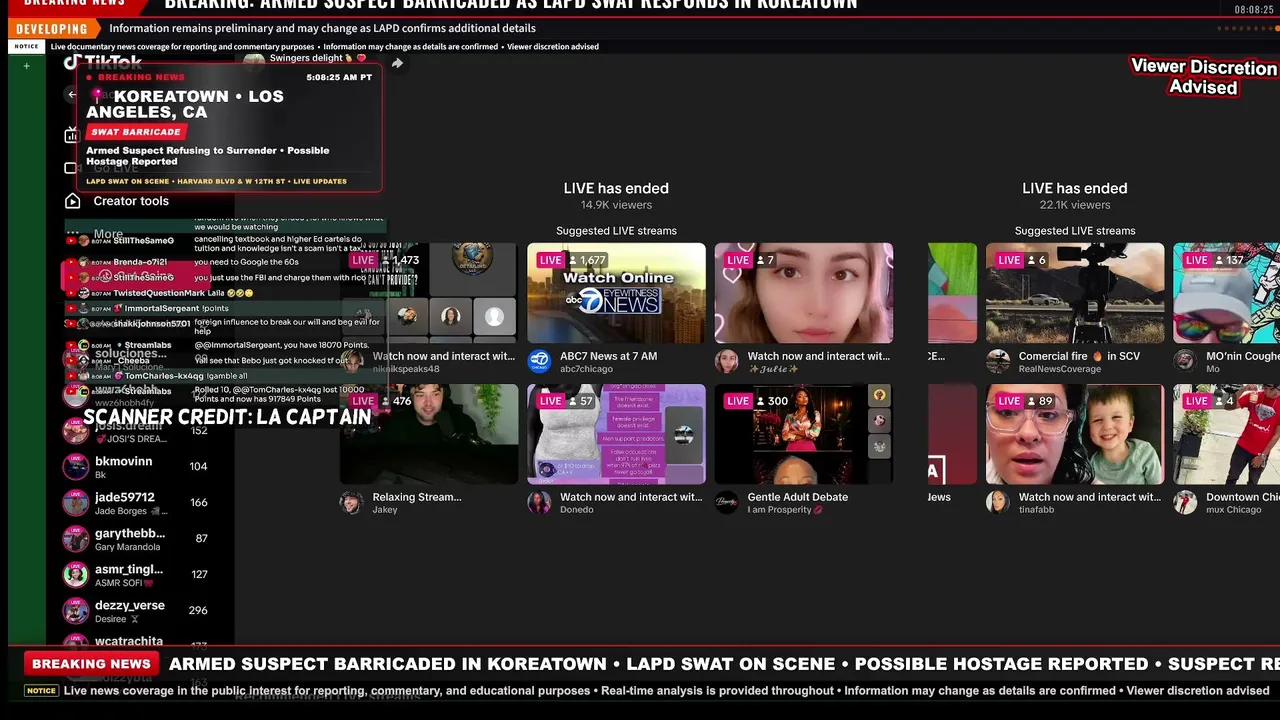The height and width of the screenshot is (720, 1280).
Task: Click the "Donedo" username text
Action: (x=577, y=510)
